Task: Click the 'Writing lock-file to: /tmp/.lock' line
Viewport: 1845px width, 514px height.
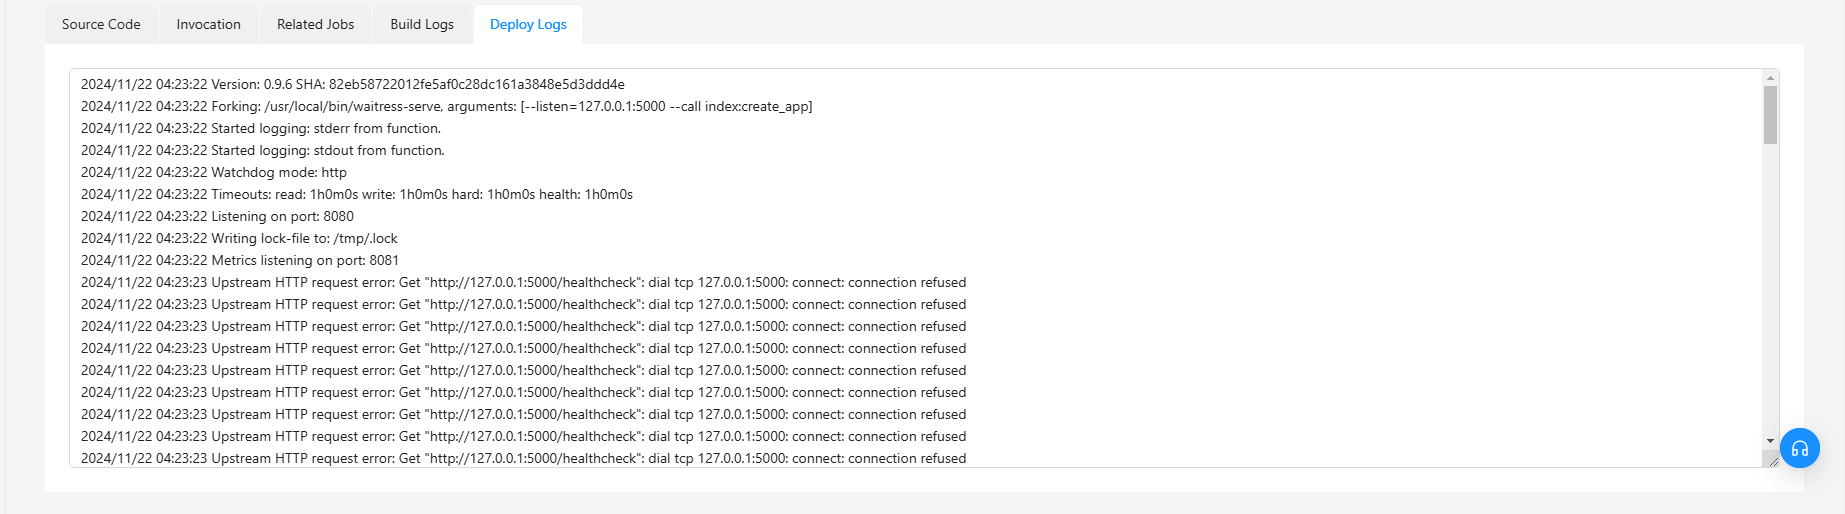Action: (x=240, y=238)
